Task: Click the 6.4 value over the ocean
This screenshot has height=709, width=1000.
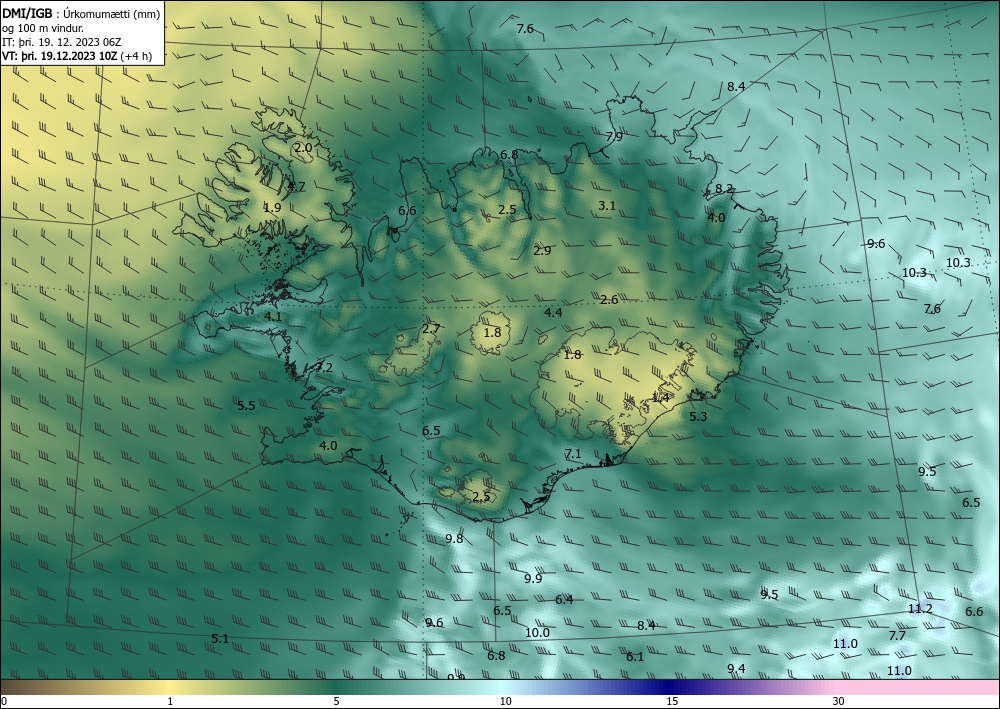Action: coord(564,599)
